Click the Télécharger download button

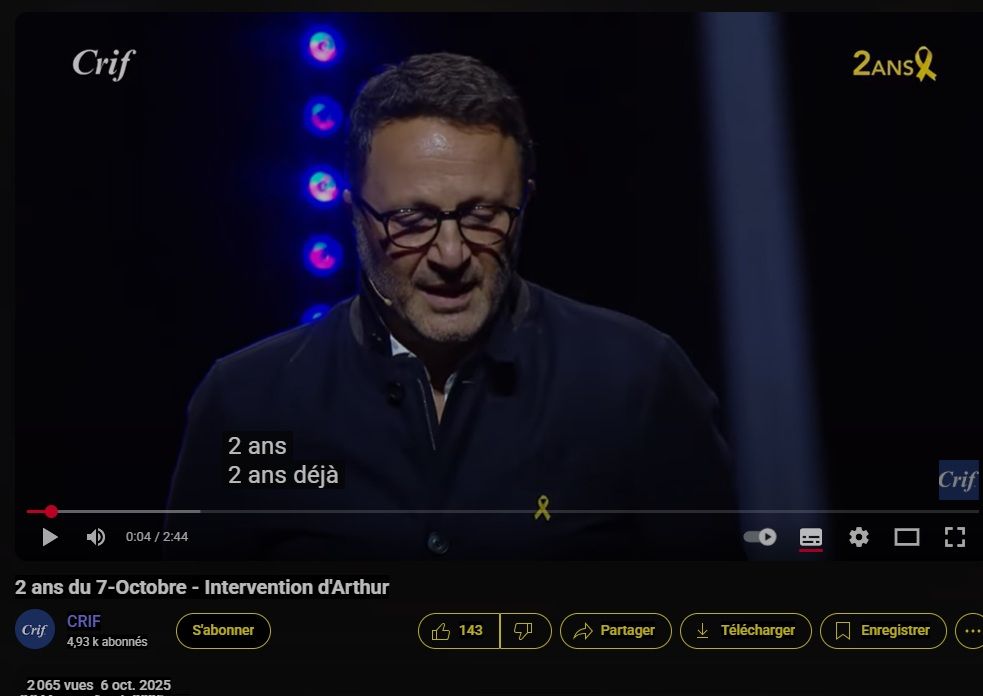[746, 631]
